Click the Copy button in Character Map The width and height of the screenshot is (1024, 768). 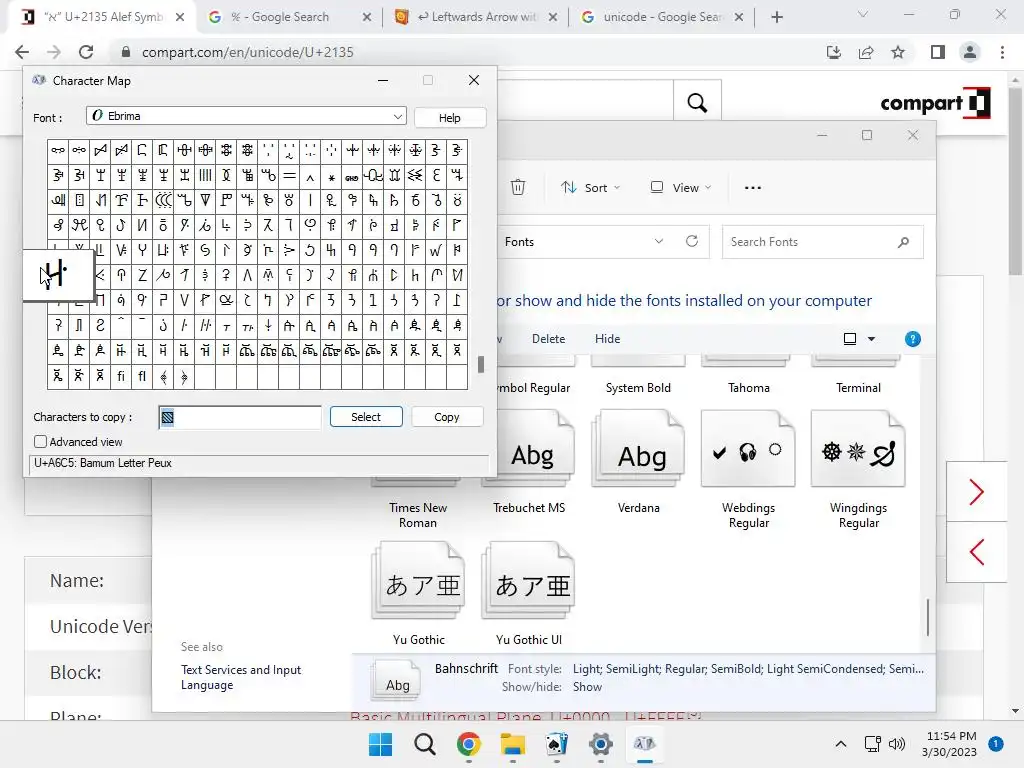447,417
